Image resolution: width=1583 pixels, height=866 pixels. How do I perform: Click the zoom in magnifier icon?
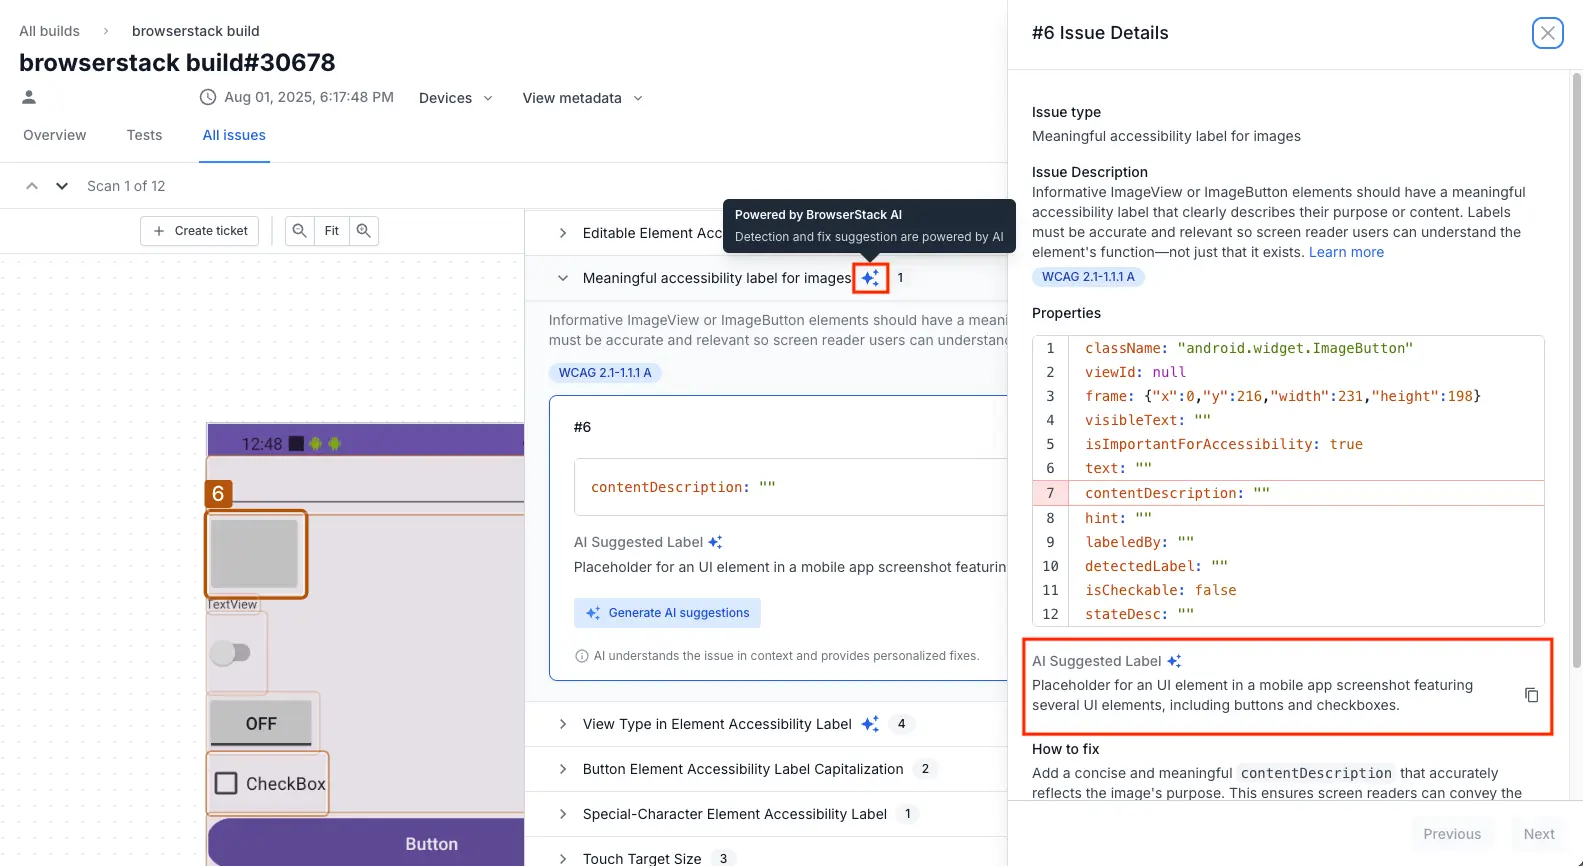point(364,231)
